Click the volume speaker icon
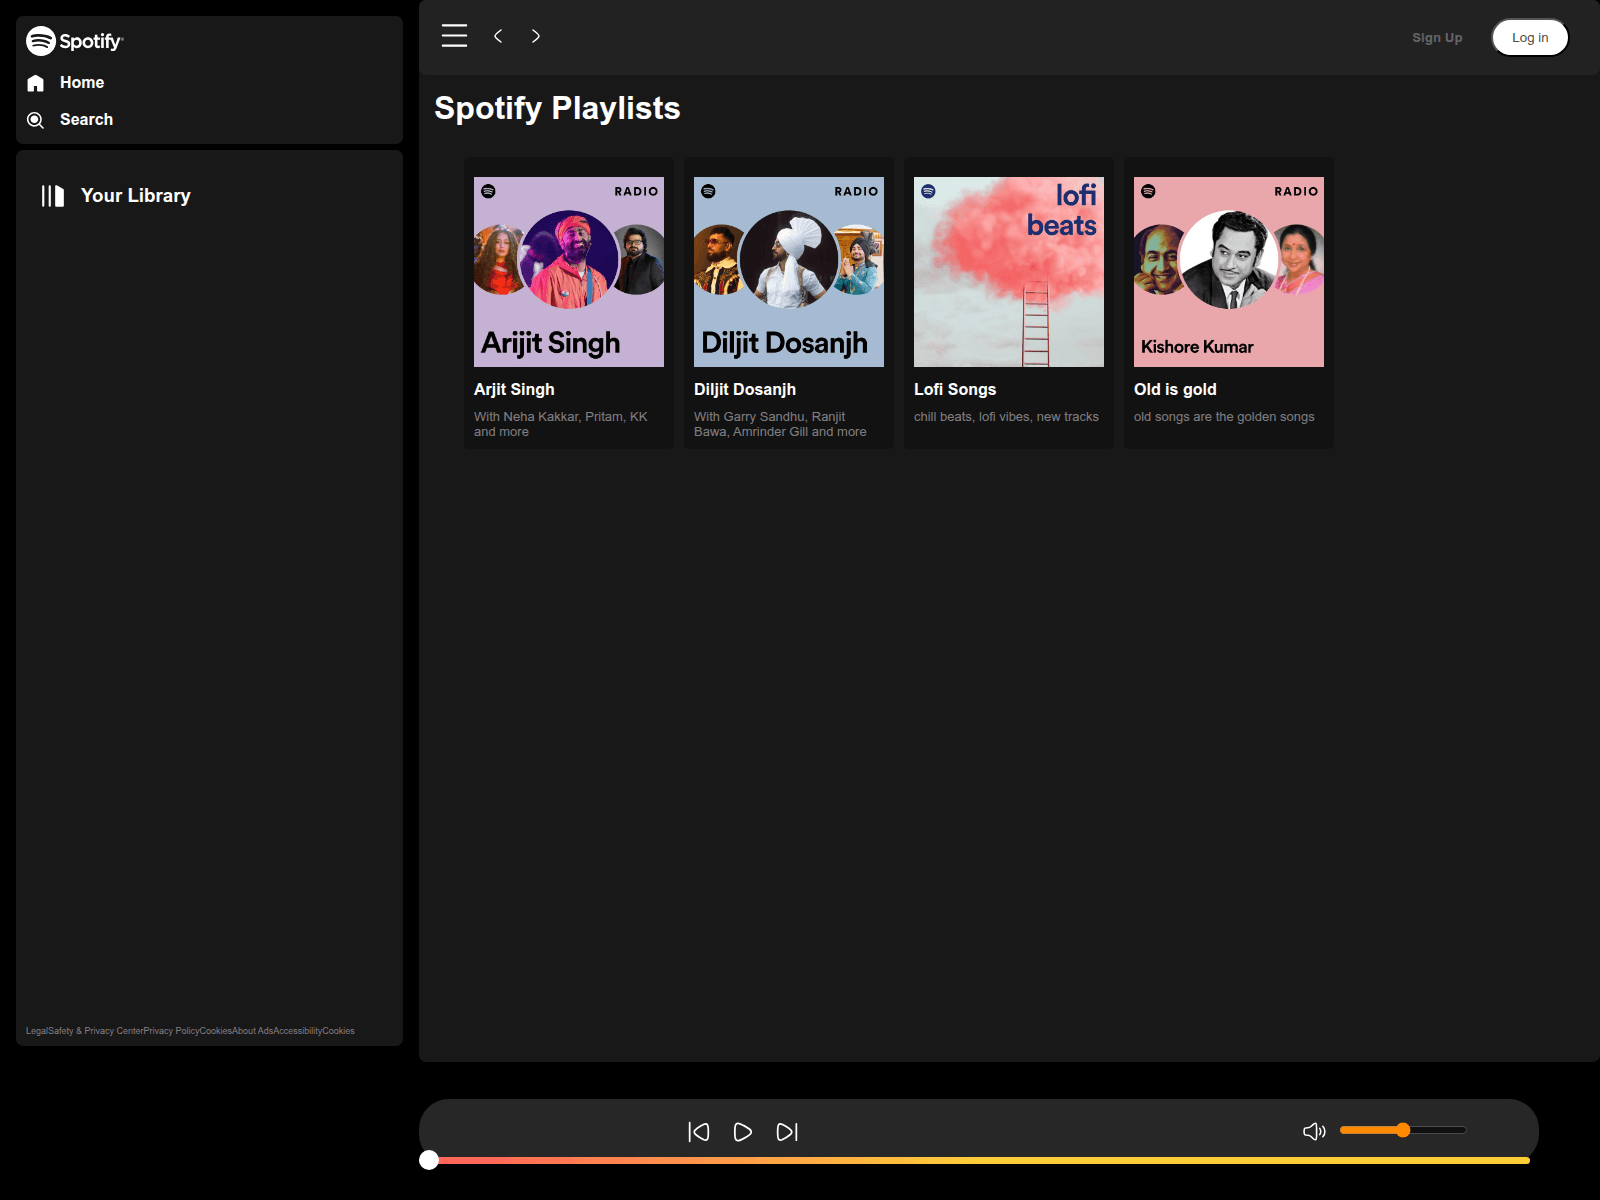Screen dimensions: 1600x1200 (x=1313, y=1131)
